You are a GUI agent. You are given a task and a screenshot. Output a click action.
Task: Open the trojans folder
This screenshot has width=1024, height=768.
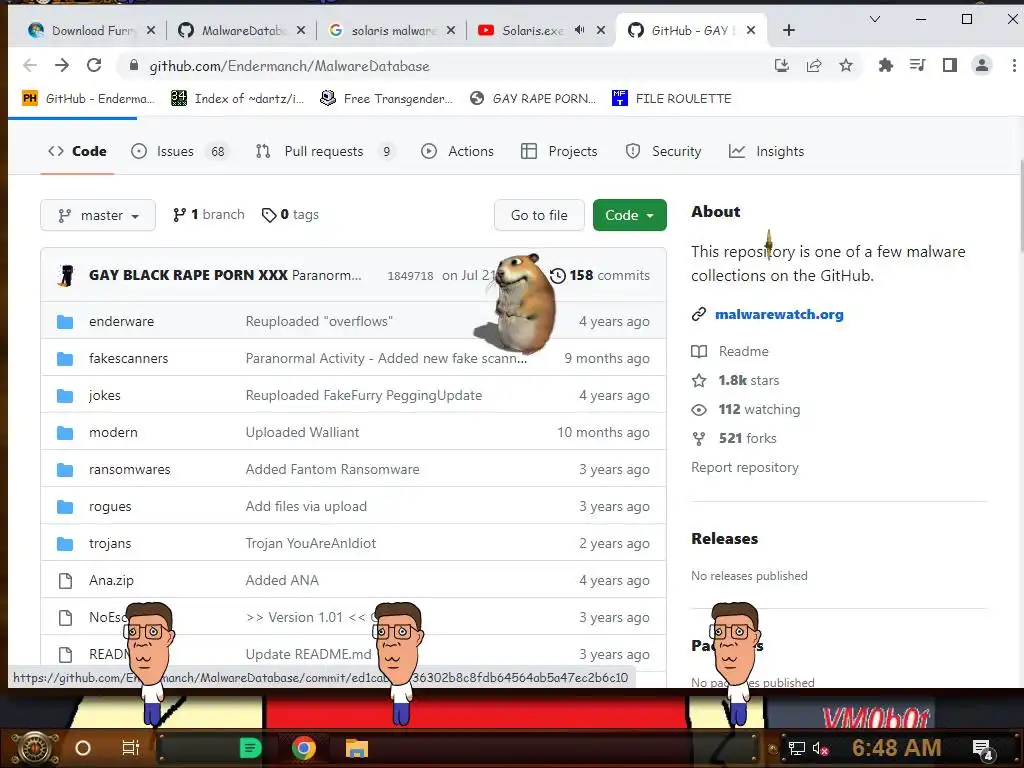point(110,543)
